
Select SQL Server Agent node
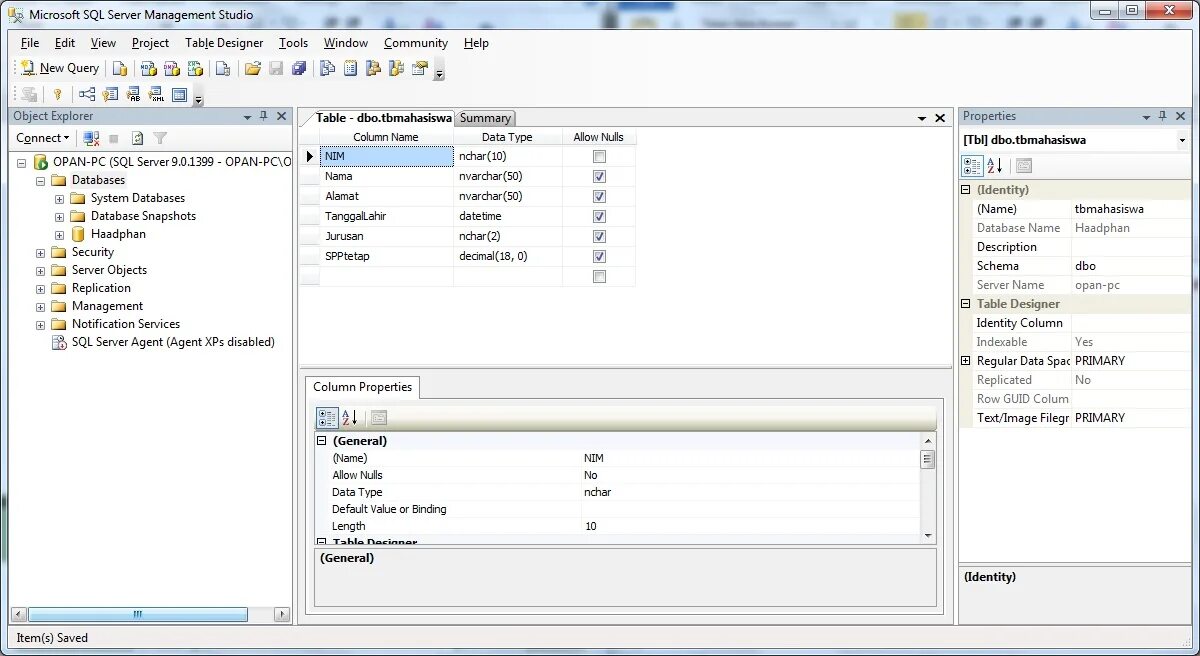pos(173,342)
